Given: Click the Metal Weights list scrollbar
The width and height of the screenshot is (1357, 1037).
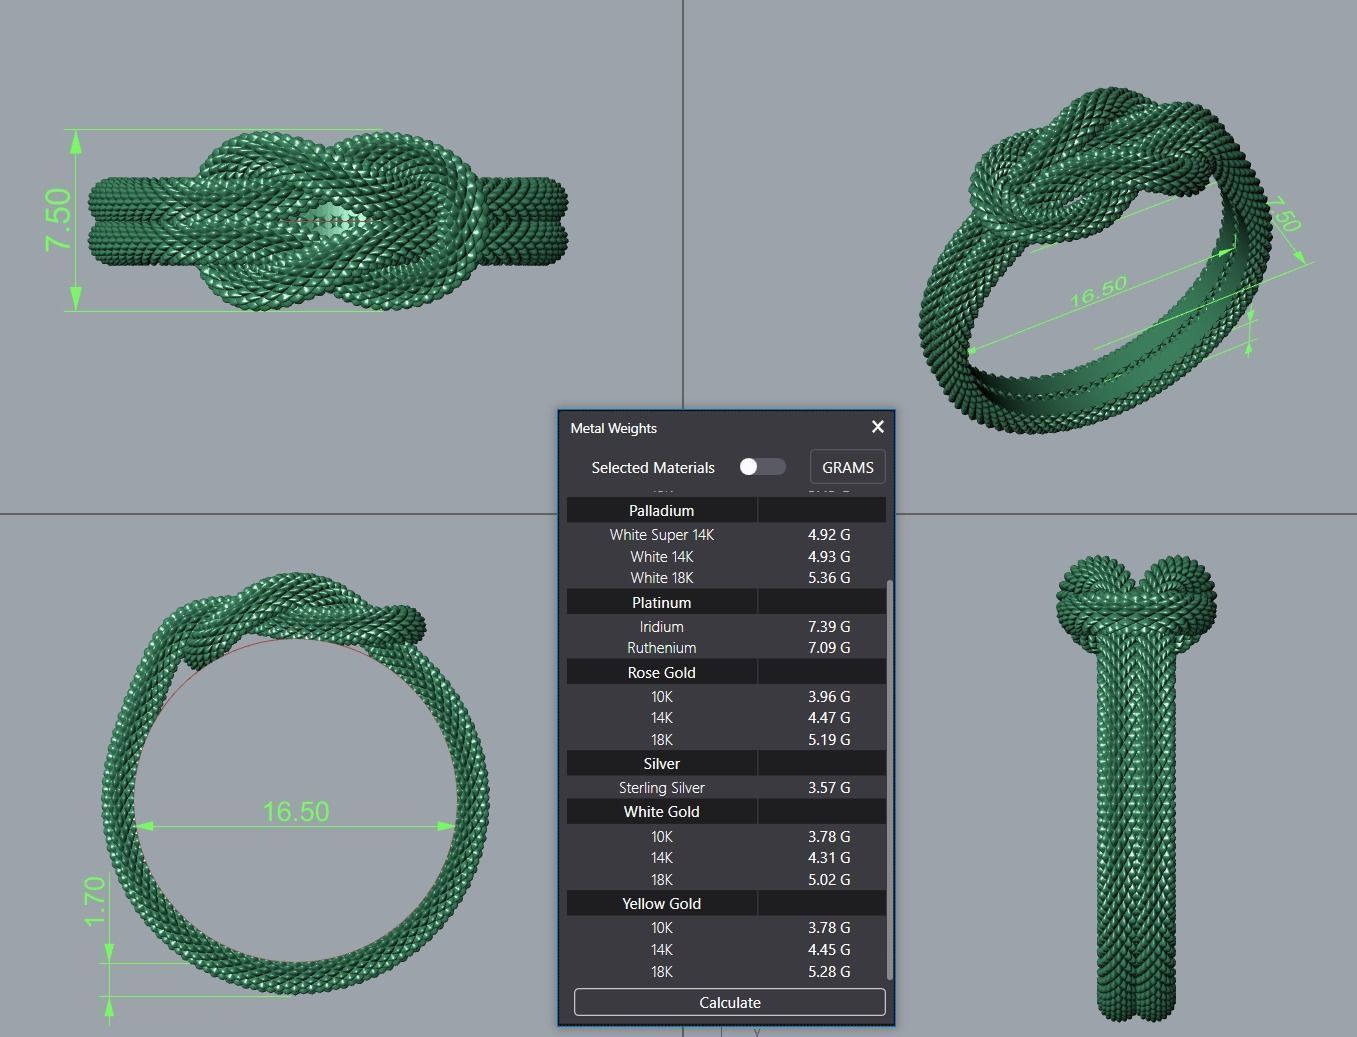Looking at the screenshot, I should pos(890,780).
